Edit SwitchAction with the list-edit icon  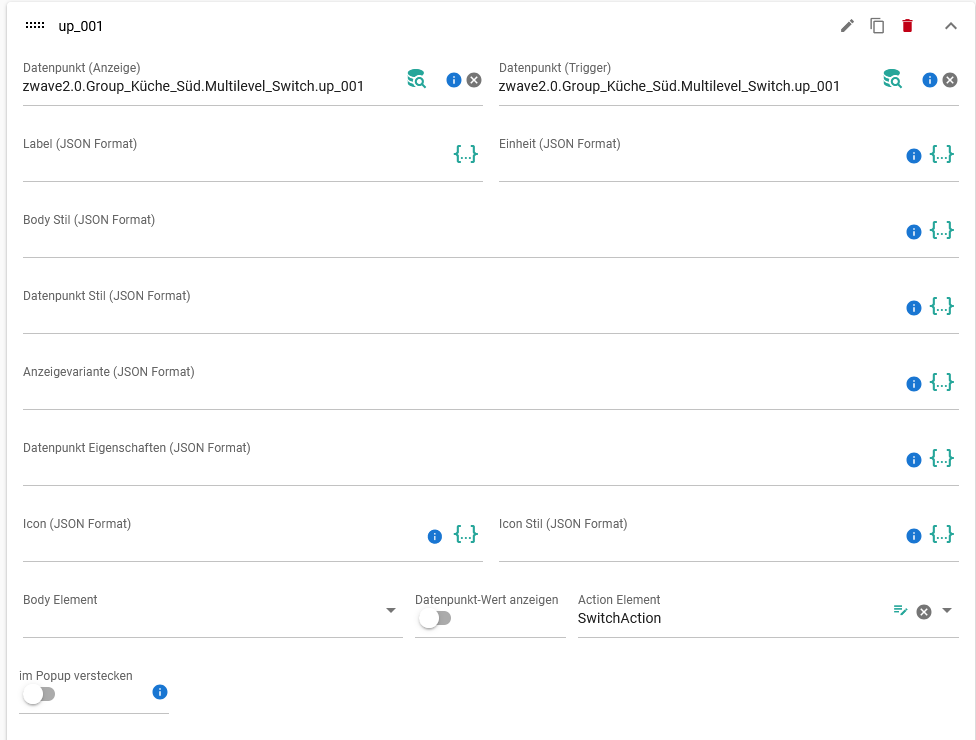pos(900,611)
